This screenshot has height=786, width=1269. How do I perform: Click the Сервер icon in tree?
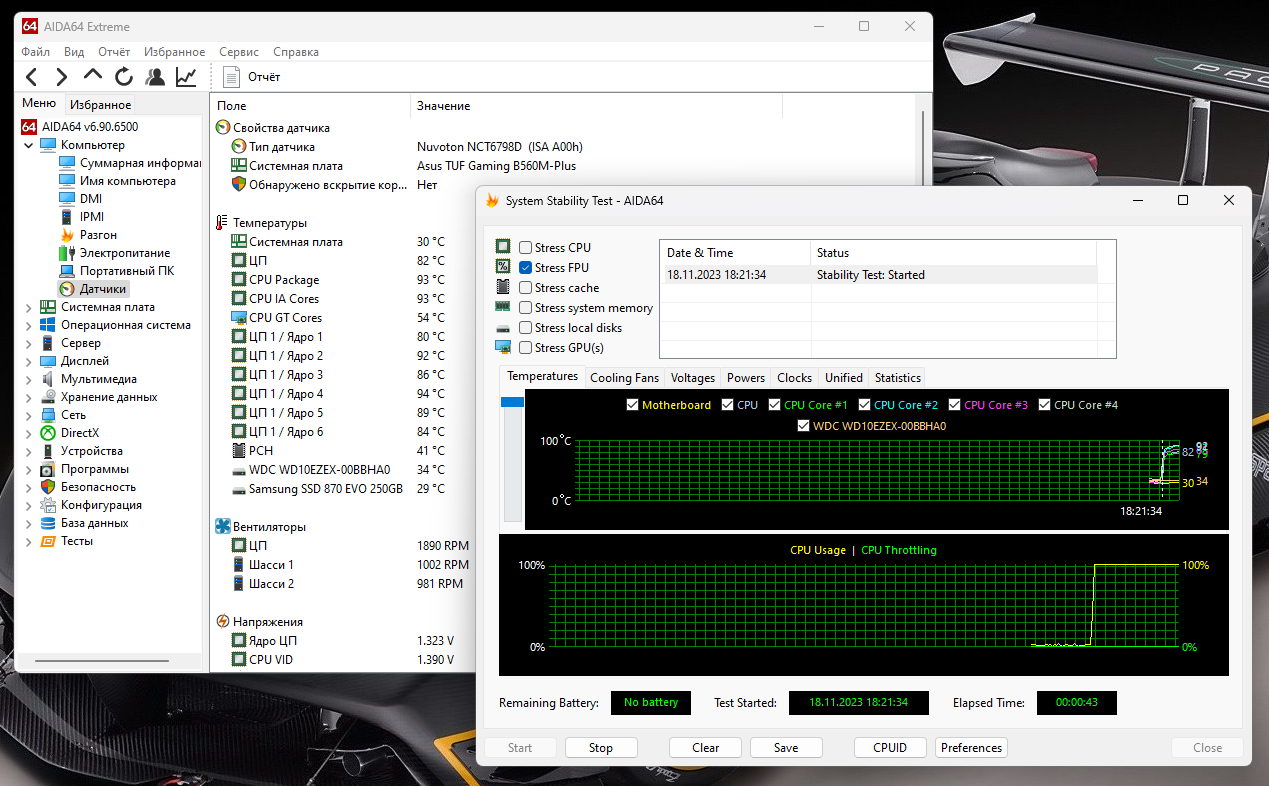(x=48, y=343)
